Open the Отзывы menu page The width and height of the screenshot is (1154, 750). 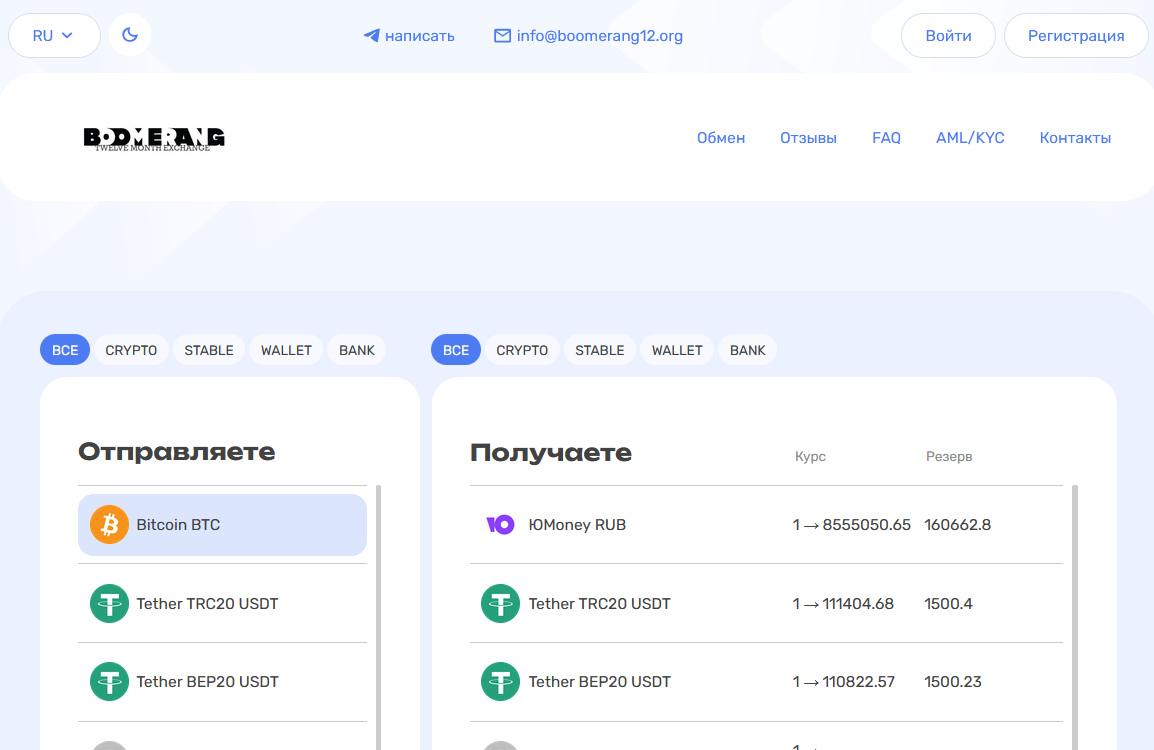(x=808, y=138)
